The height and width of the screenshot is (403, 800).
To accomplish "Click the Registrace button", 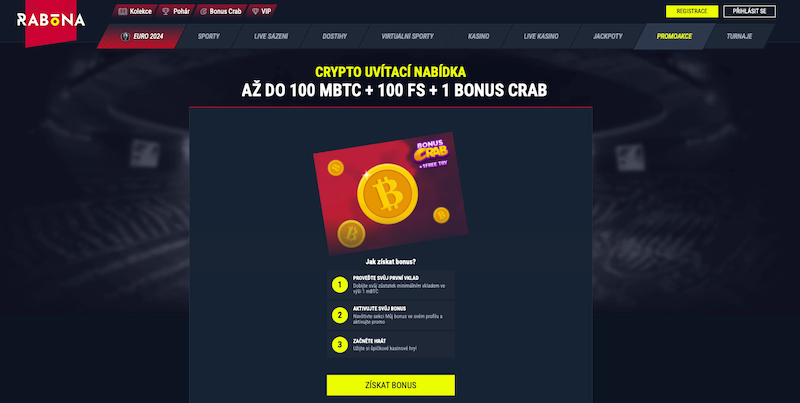I will click(692, 11).
